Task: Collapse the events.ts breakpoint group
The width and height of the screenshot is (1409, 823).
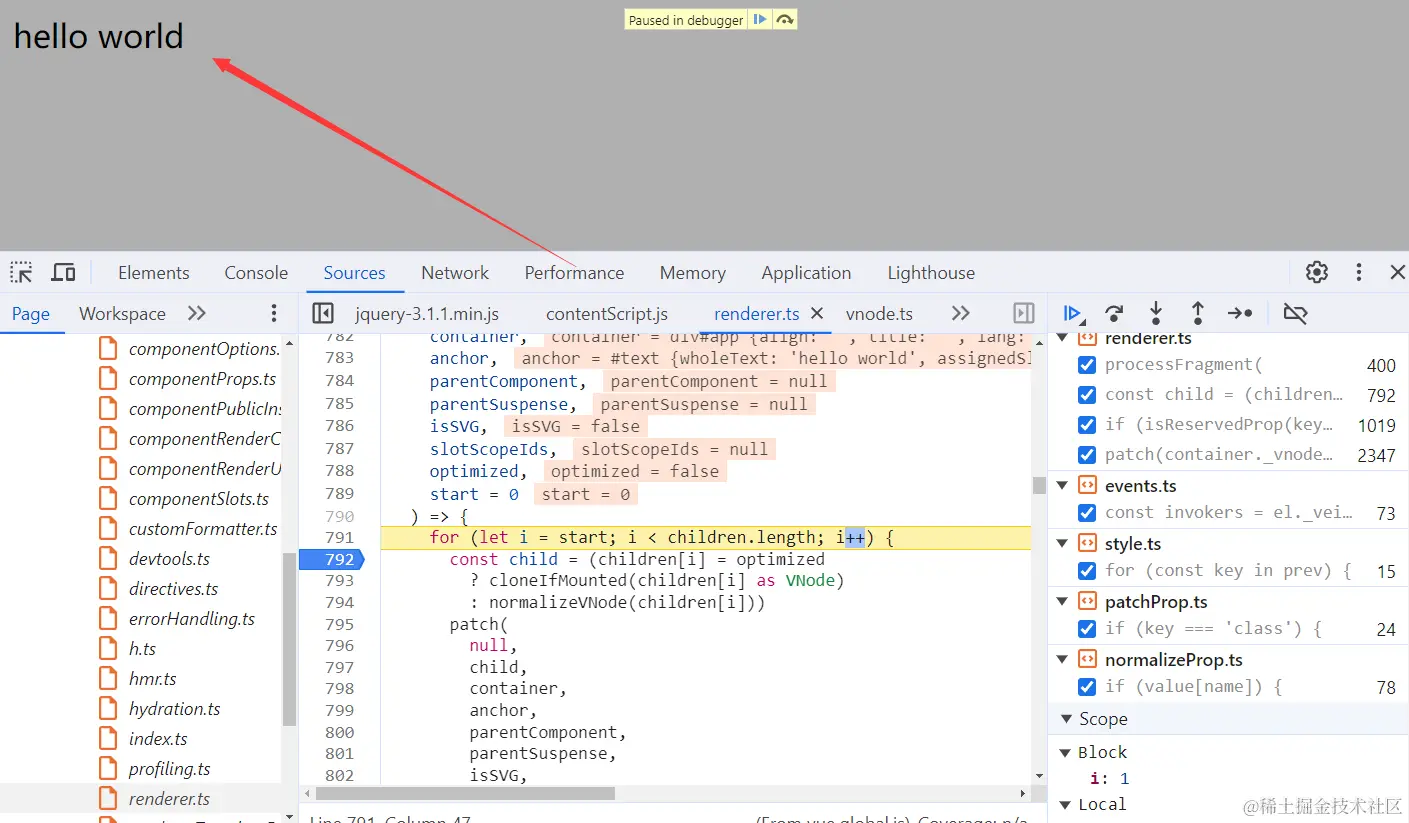Action: coord(1062,485)
